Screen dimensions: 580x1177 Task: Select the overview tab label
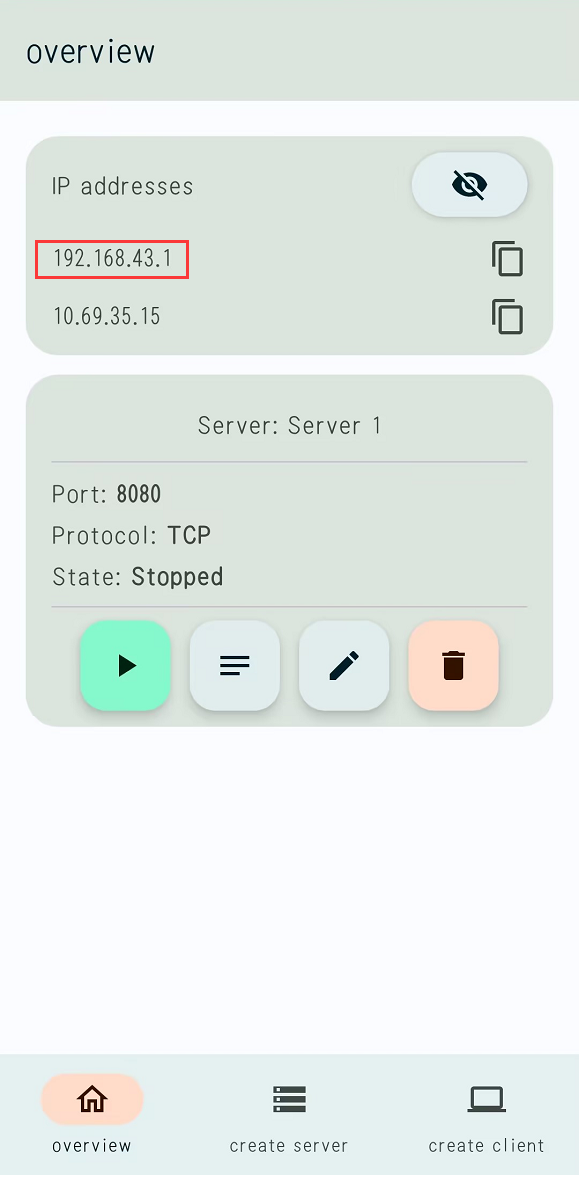click(92, 1146)
